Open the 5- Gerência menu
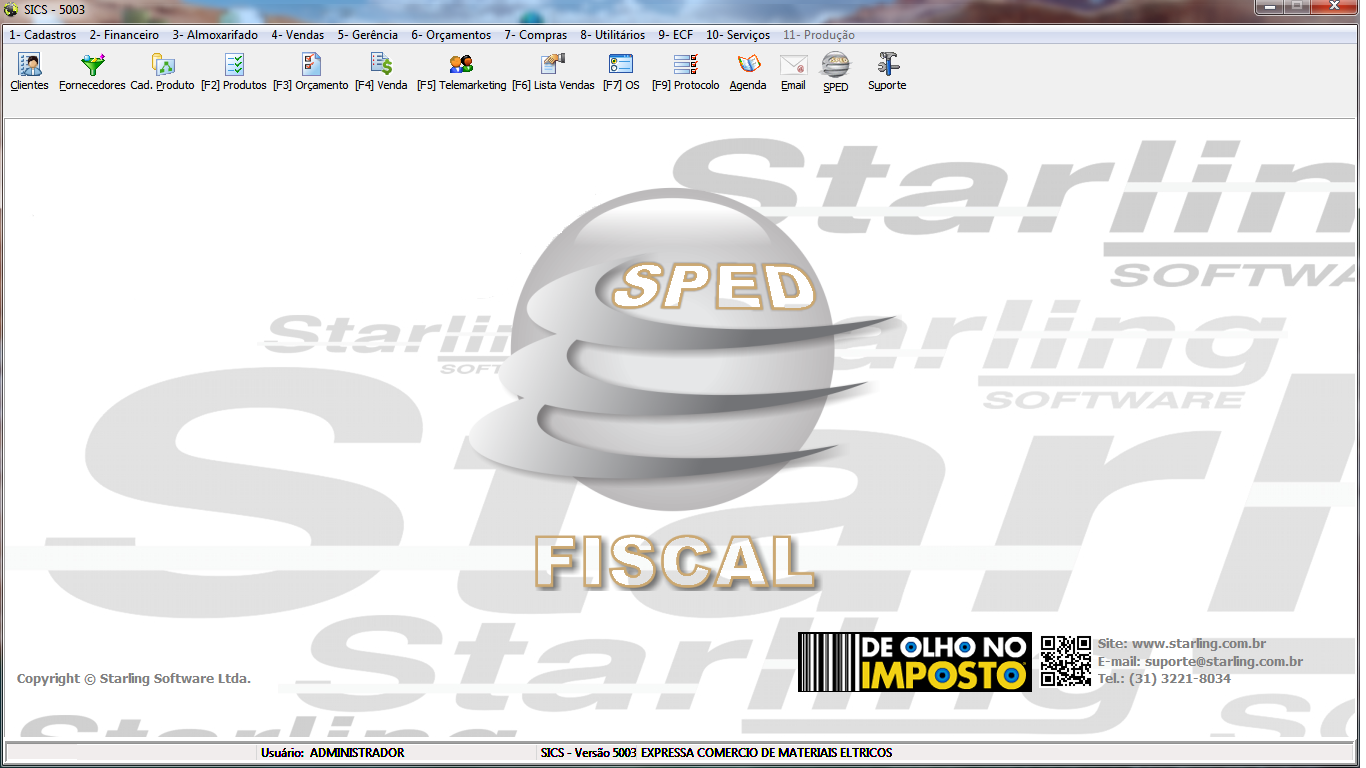The width and height of the screenshot is (1366, 768). coord(367,35)
